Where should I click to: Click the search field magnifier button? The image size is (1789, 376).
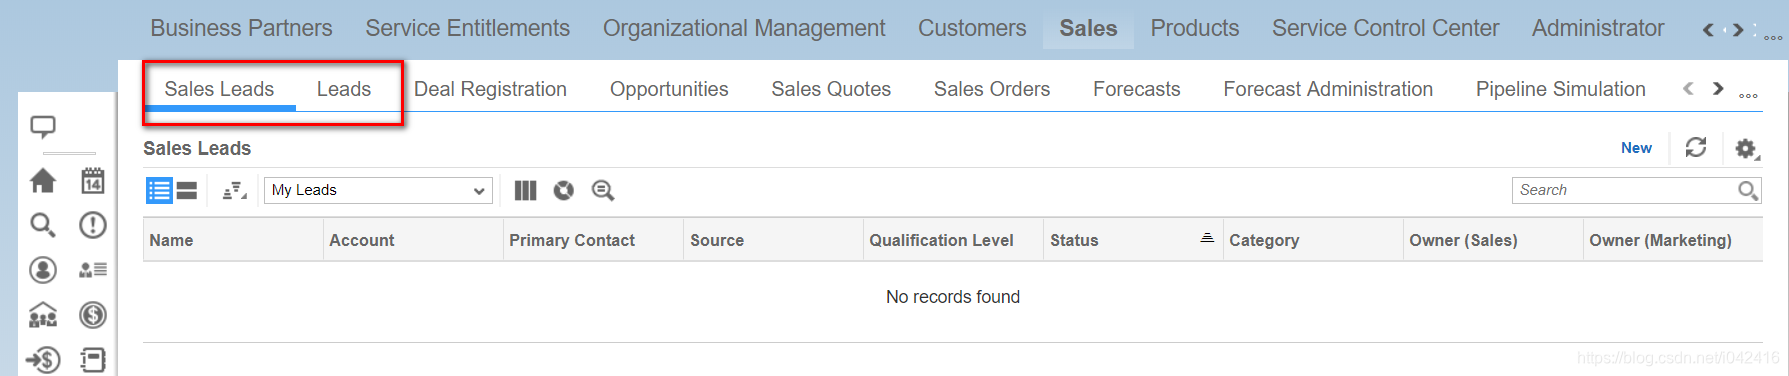[1748, 190]
